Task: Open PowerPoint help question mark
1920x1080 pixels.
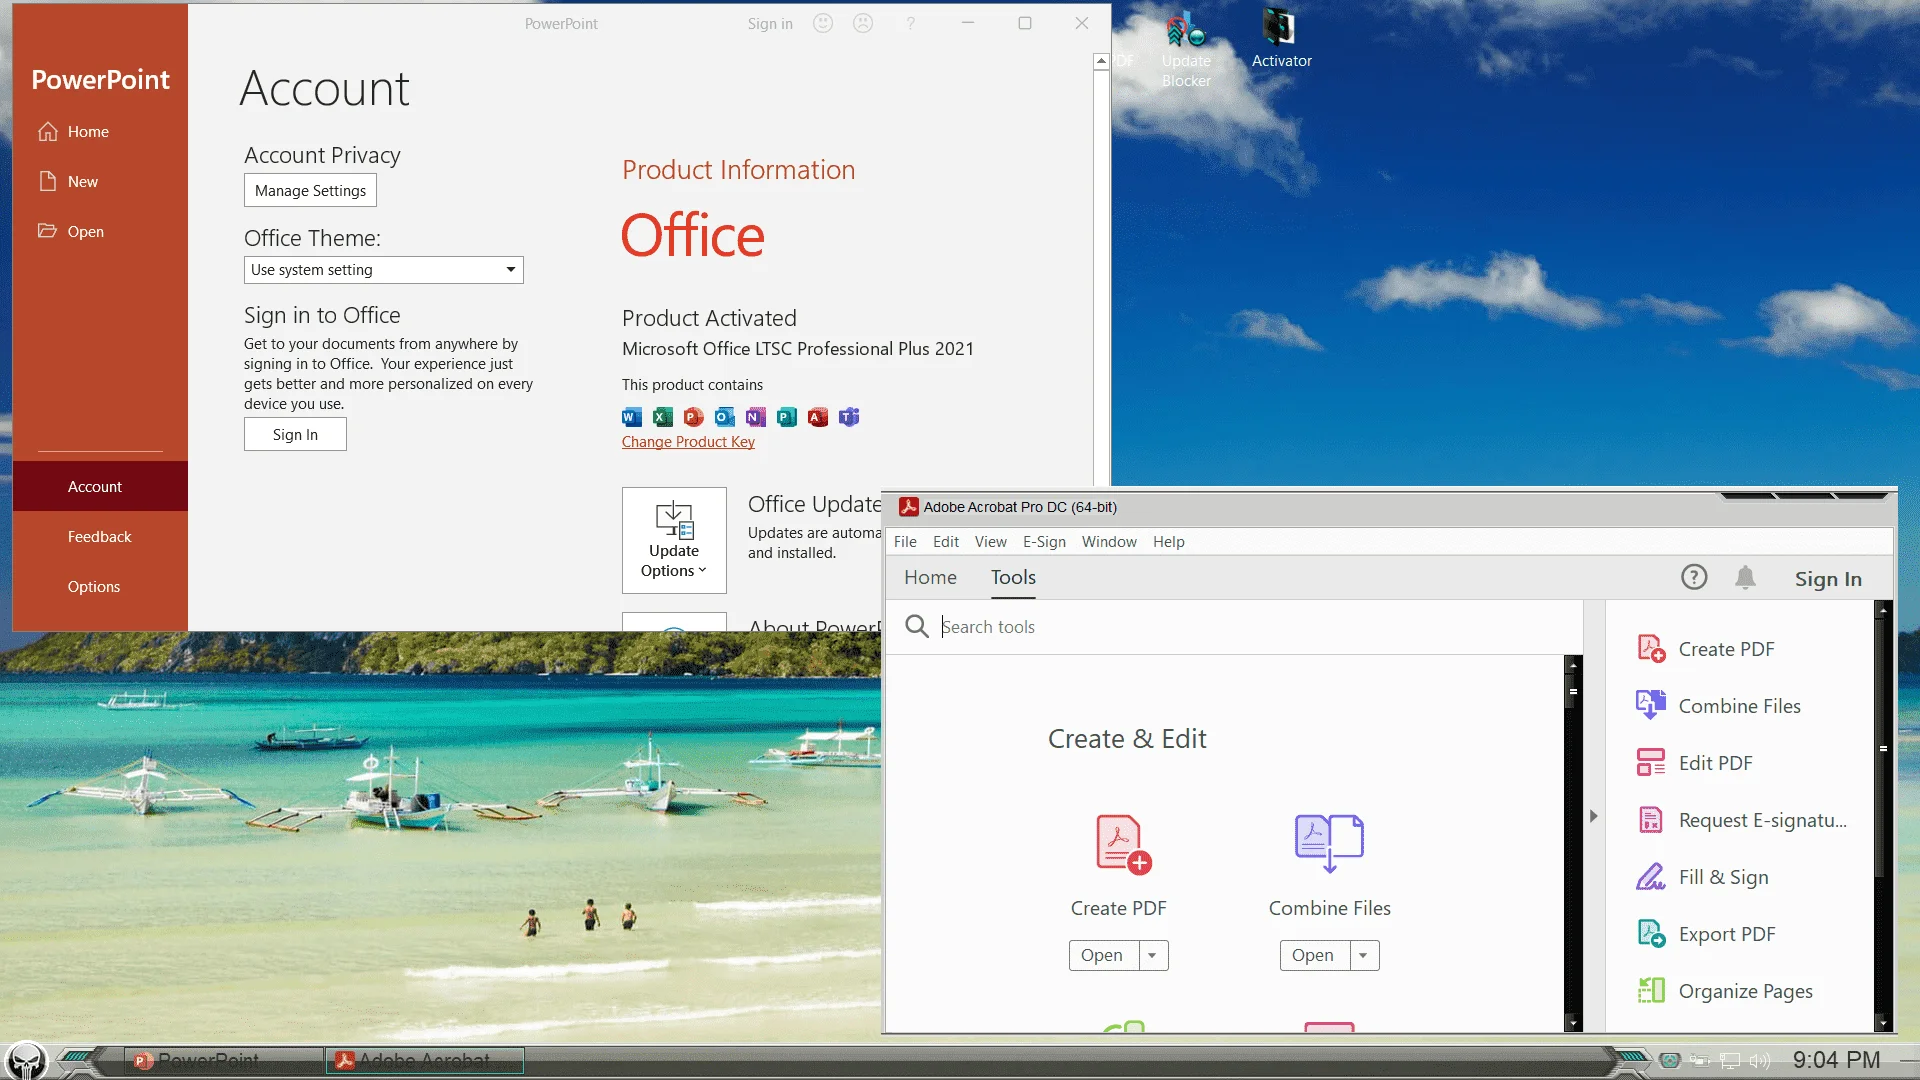Action: (910, 23)
